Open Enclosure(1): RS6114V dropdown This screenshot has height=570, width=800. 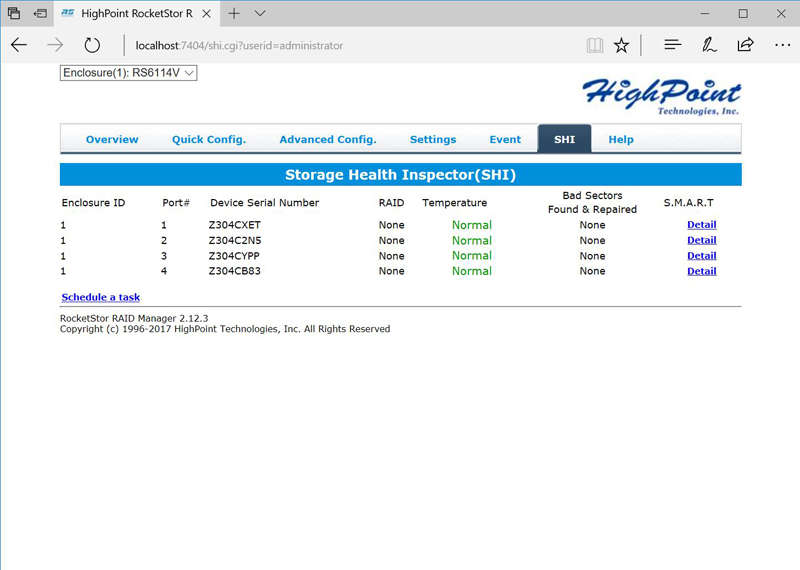coord(129,73)
